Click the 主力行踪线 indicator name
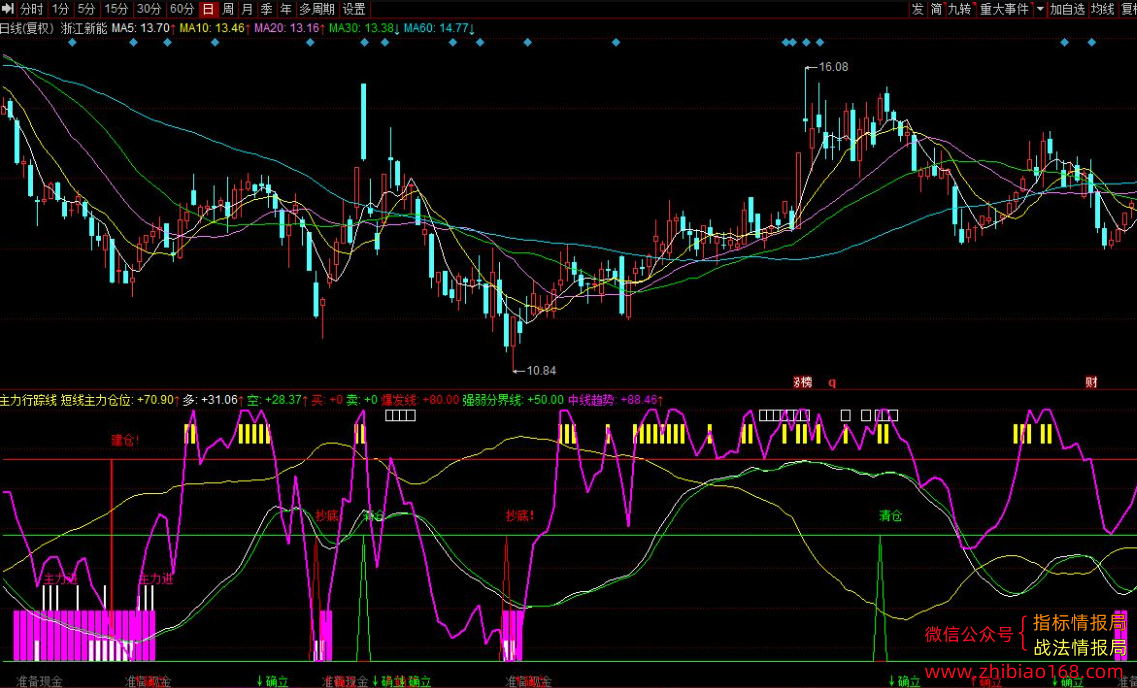Image resolution: width=1137 pixels, height=688 pixels. pos(28,399)
